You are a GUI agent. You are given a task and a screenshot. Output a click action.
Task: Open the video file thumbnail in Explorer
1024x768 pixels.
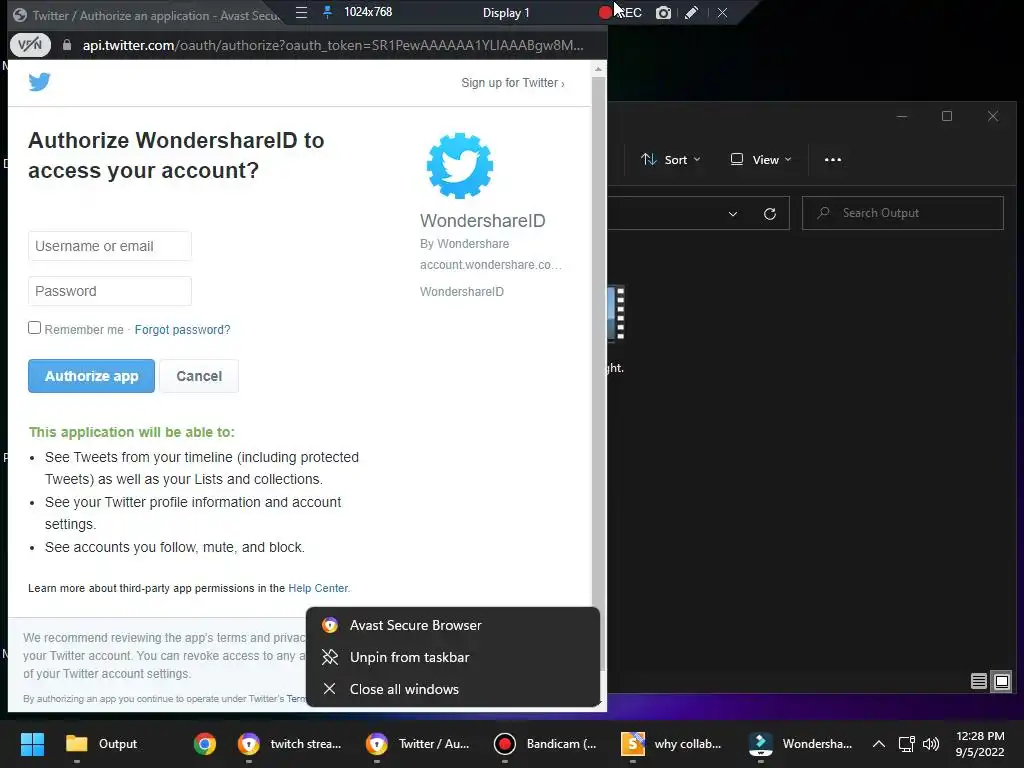click(616, 313)
